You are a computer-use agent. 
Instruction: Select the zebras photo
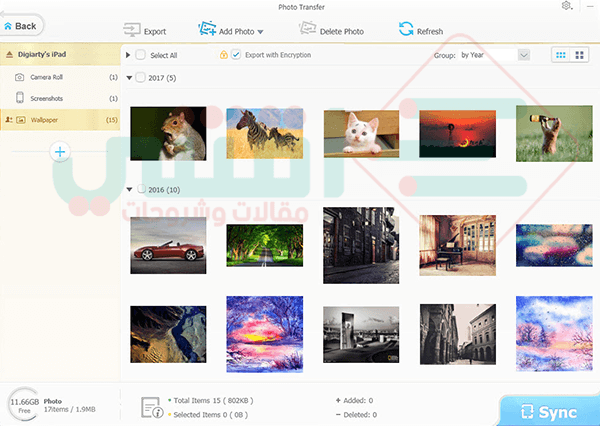coord(265,134)
